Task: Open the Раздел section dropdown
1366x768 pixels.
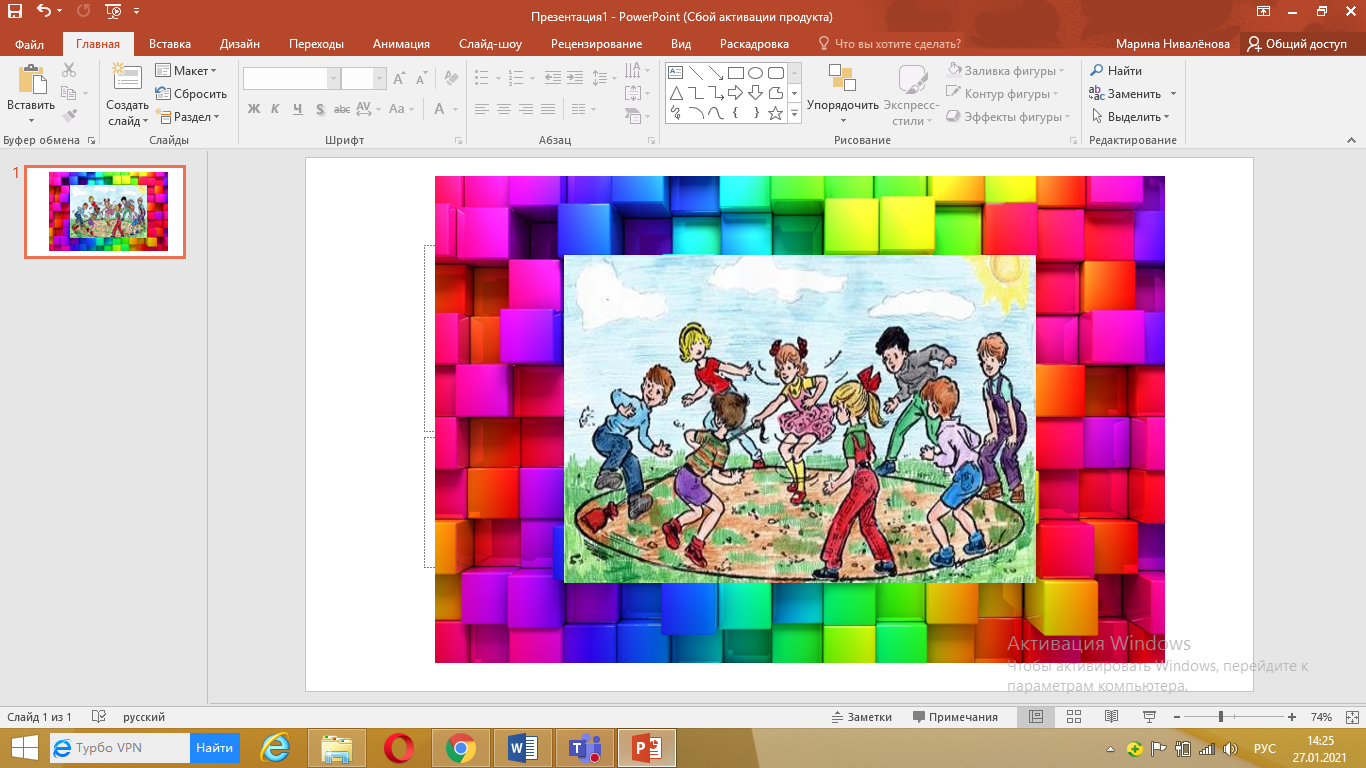Action: [x=187, y=117]
